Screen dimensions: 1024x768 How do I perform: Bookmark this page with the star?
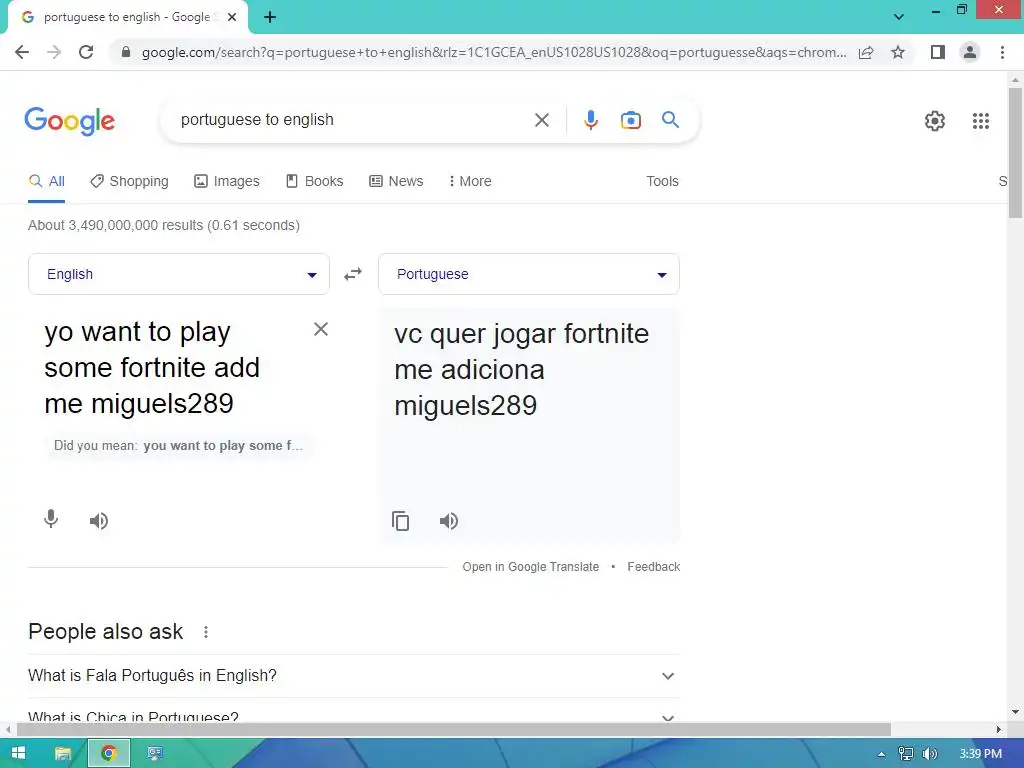coord(898,52)
